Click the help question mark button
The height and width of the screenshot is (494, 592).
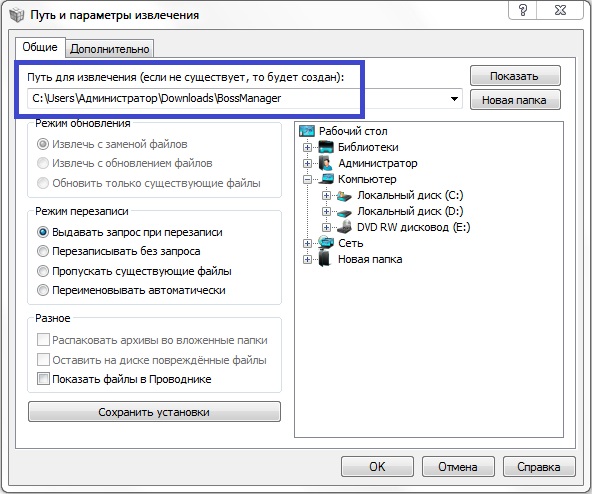point(523,10)
